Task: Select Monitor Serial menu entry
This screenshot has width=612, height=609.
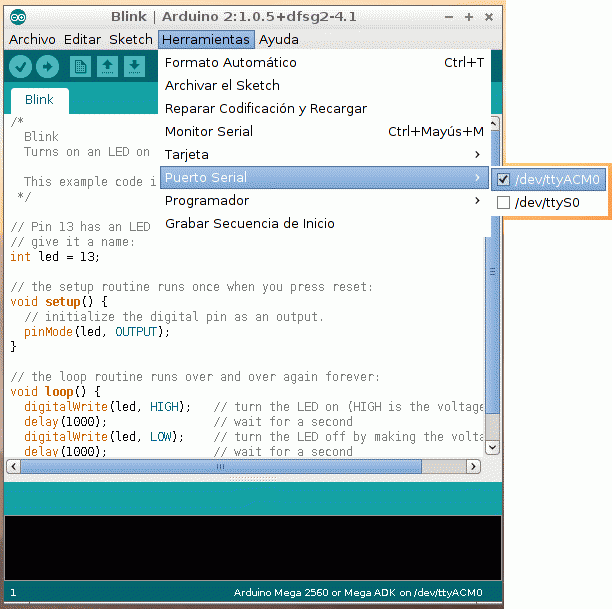Action: 209,132
